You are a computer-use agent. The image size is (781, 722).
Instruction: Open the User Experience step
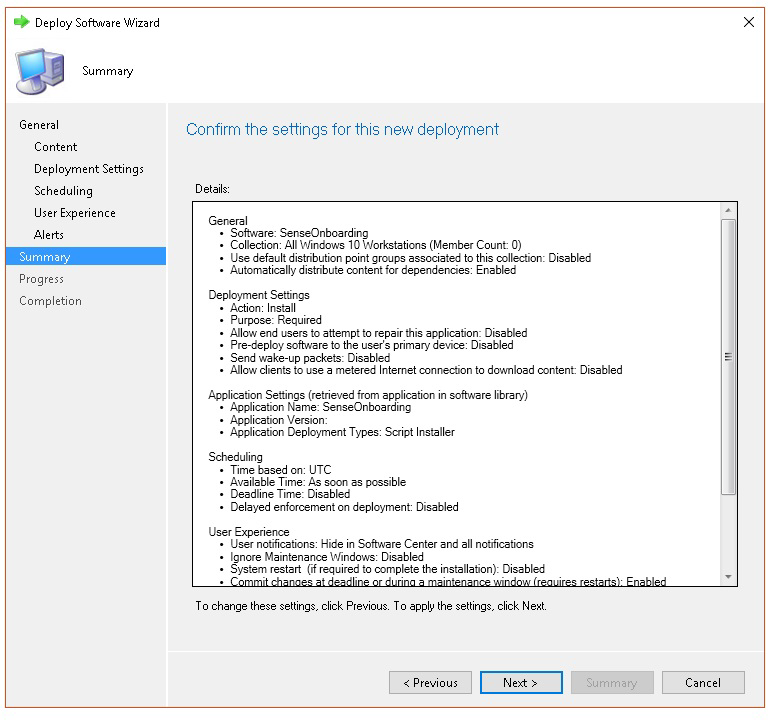click(74, 213)
